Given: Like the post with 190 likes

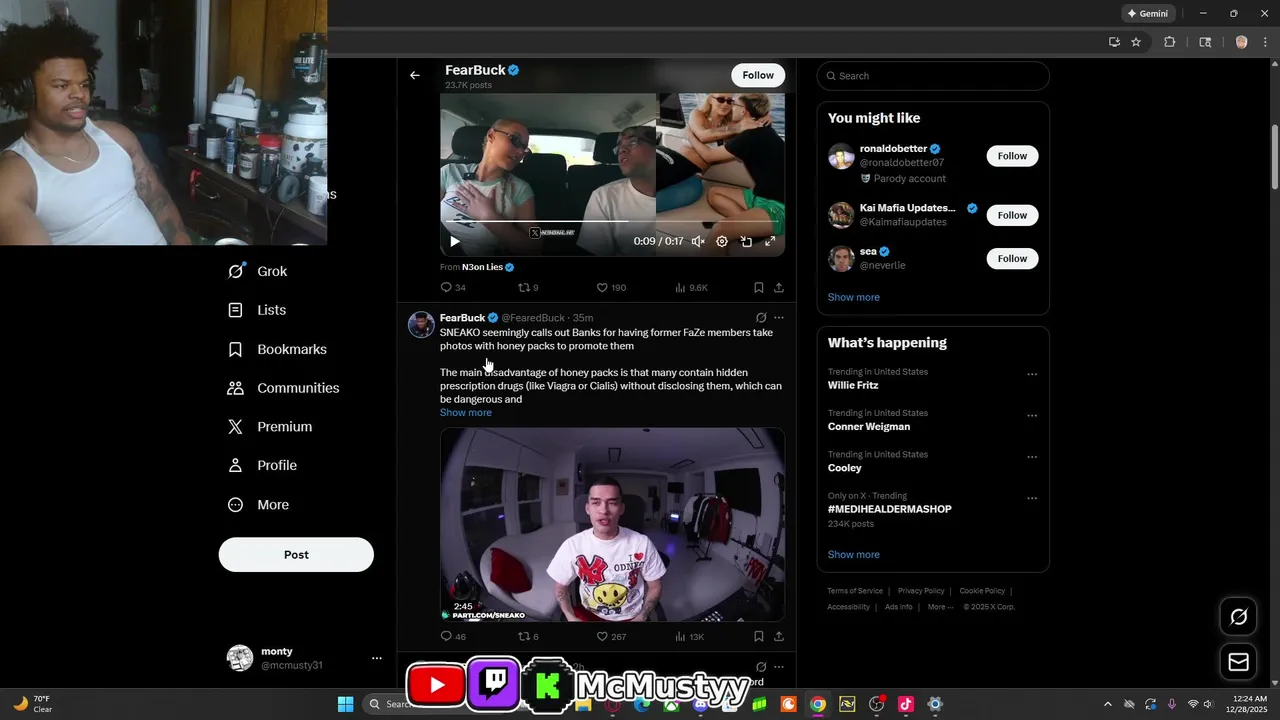Looking at the screenshot, I should [611, 287].
